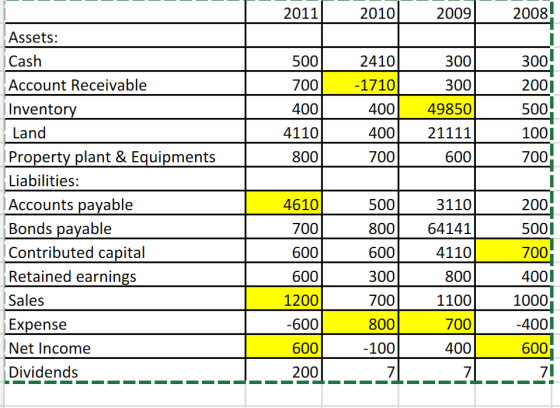Select the Bonds payable label
560x408 pixels.
point(125,227)
